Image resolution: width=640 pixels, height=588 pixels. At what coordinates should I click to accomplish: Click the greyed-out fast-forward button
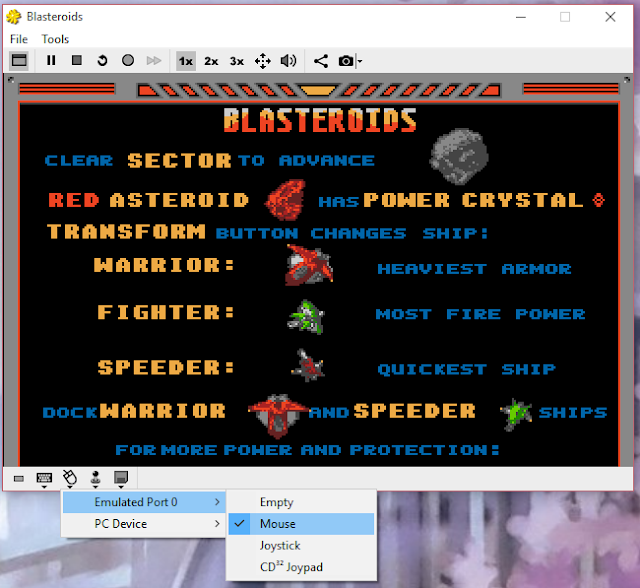(154, 61)
